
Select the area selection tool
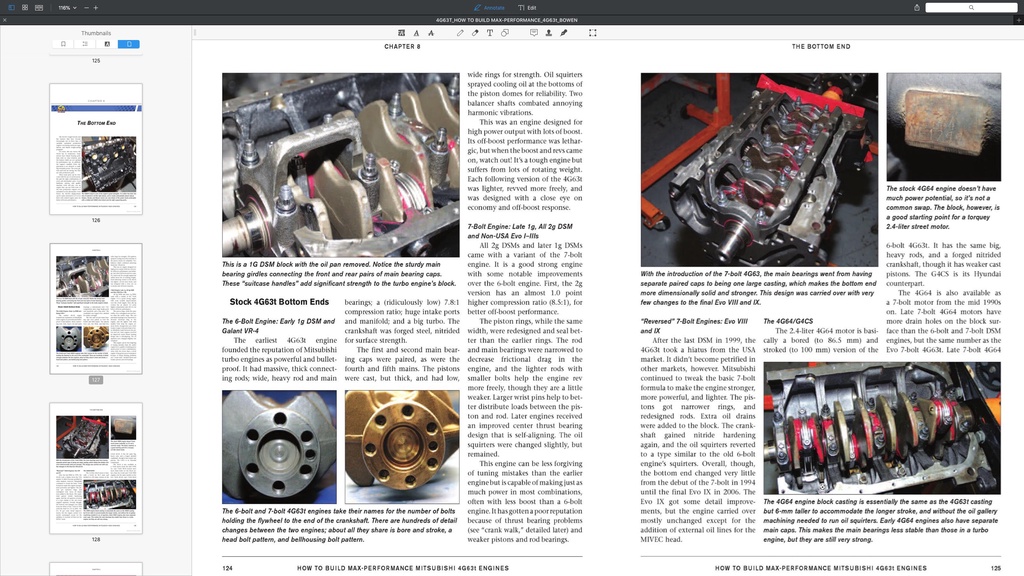pyautogui.click(x=593, y=33)
